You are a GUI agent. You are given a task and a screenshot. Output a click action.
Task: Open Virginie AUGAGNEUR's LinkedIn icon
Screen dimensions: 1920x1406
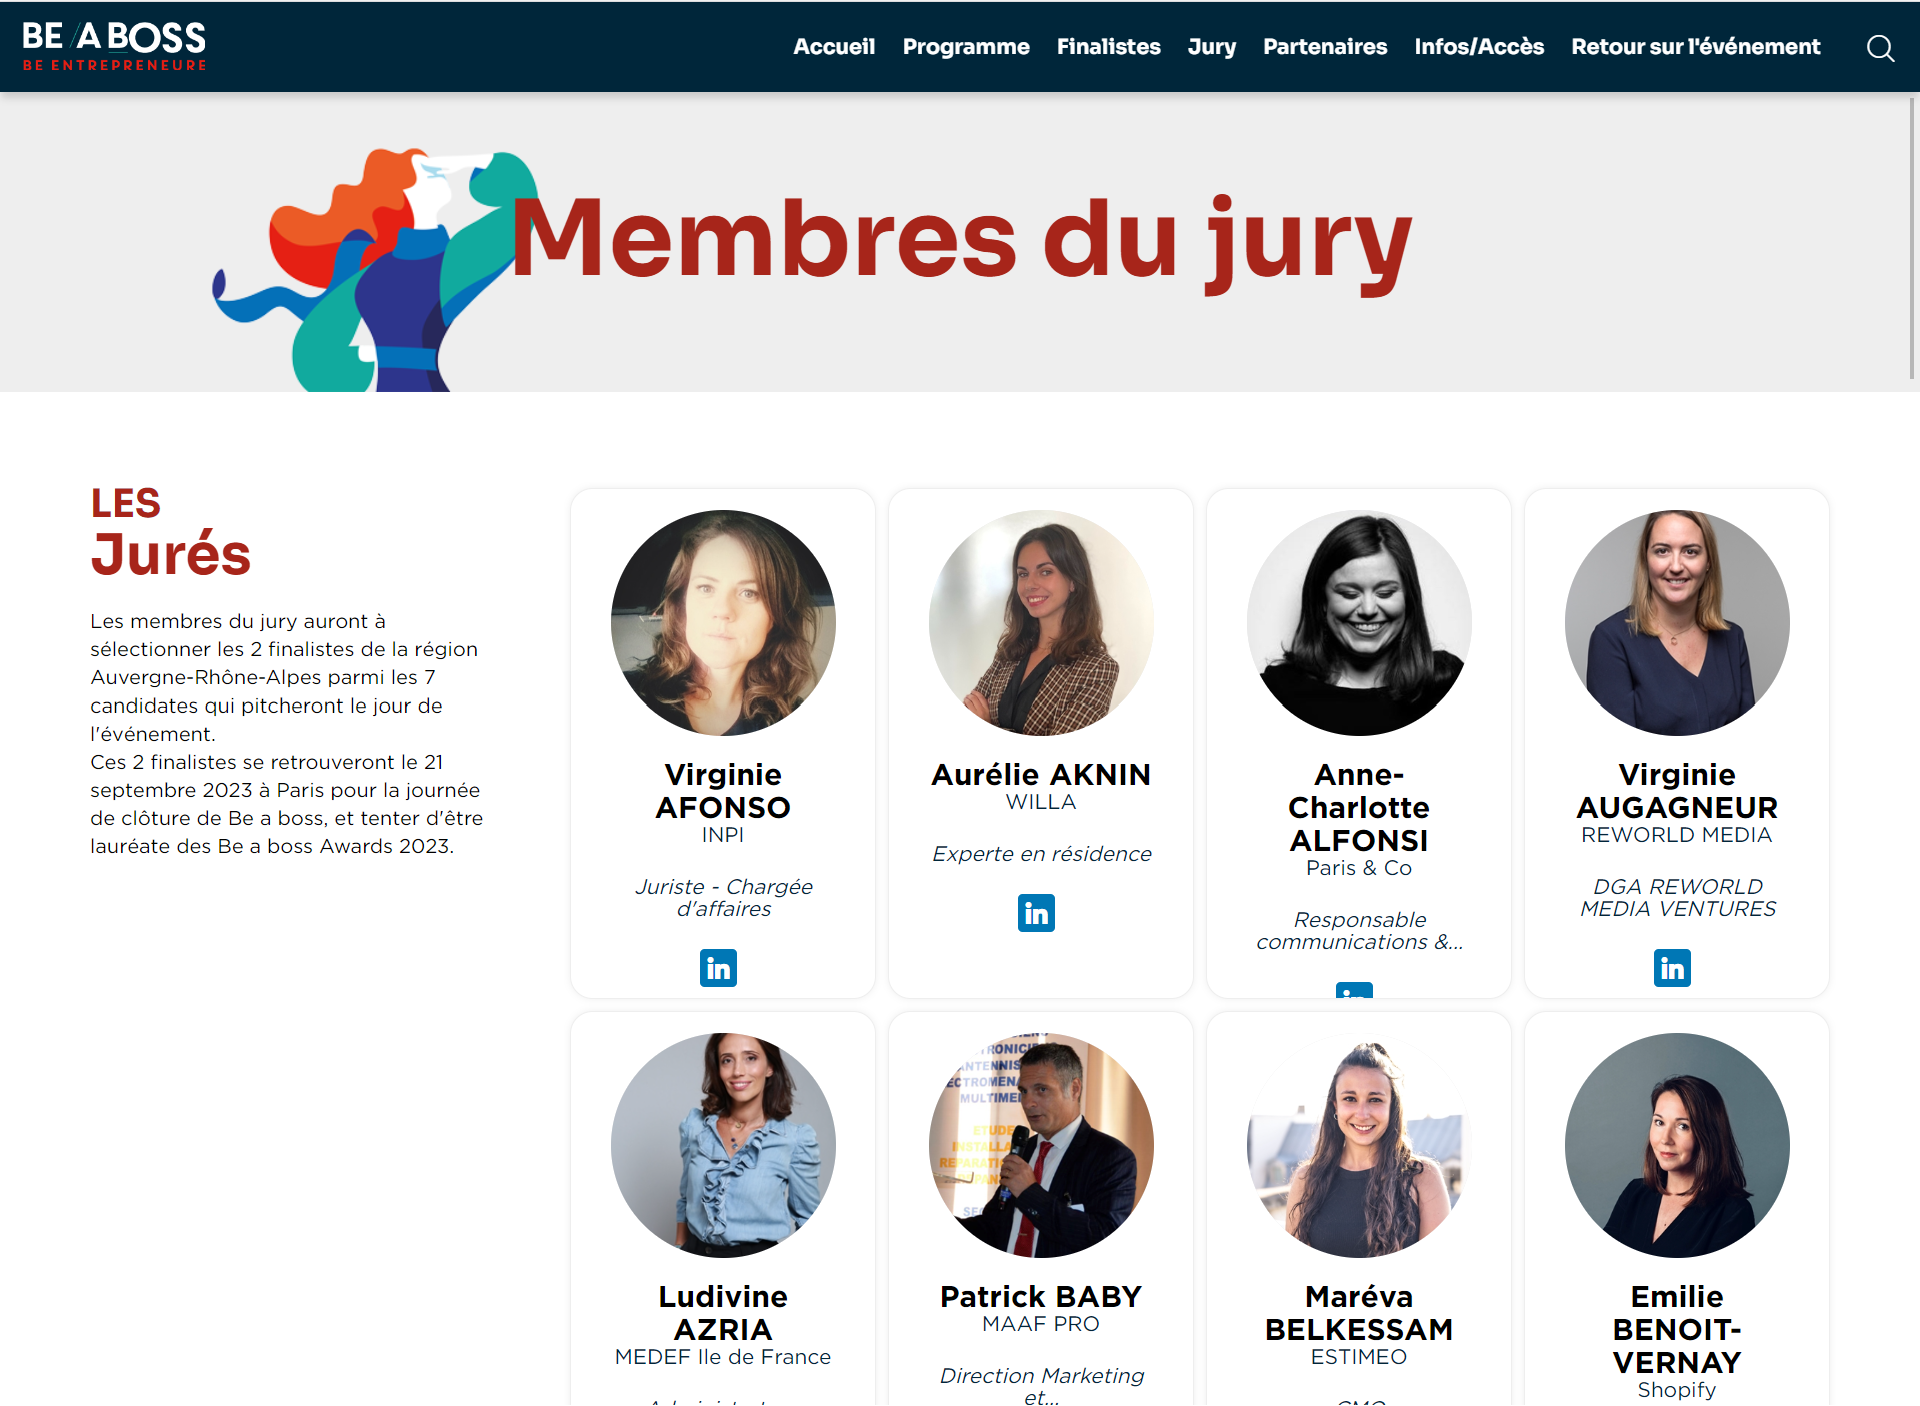pyautogui.click(x=1672, y=967)
